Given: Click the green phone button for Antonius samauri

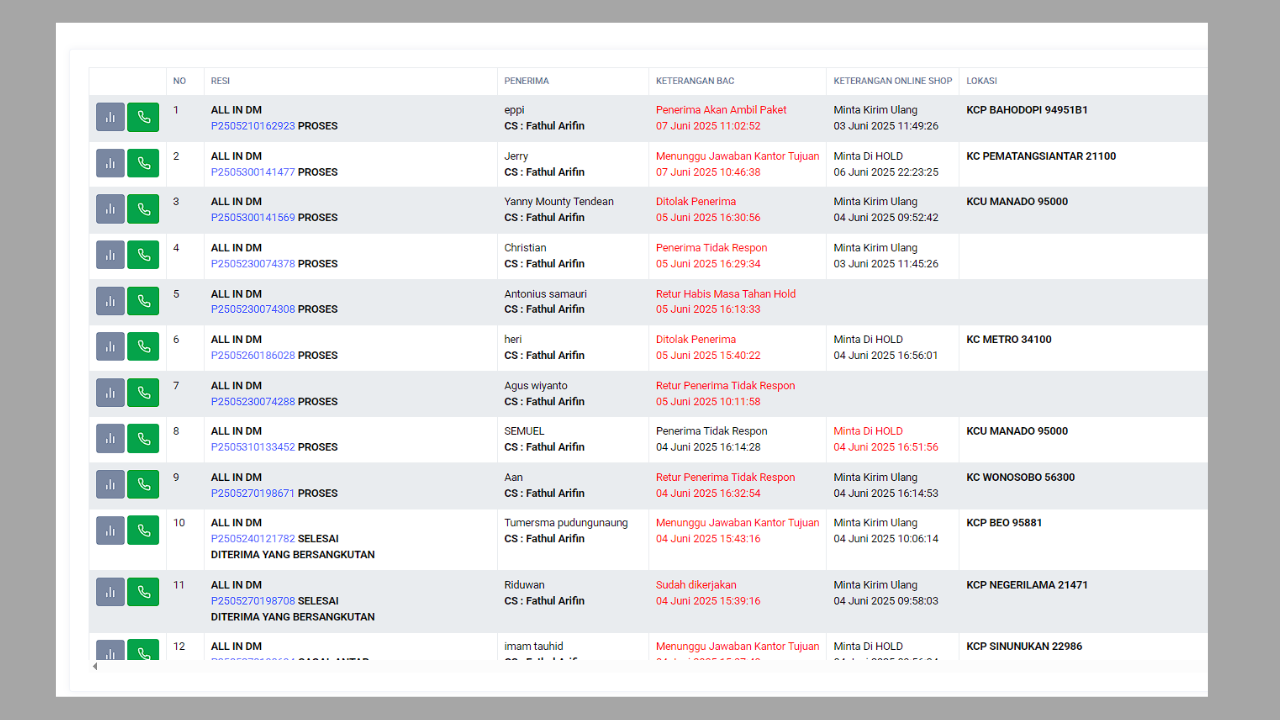Looking at the screenshot, I should click(143, 301).
